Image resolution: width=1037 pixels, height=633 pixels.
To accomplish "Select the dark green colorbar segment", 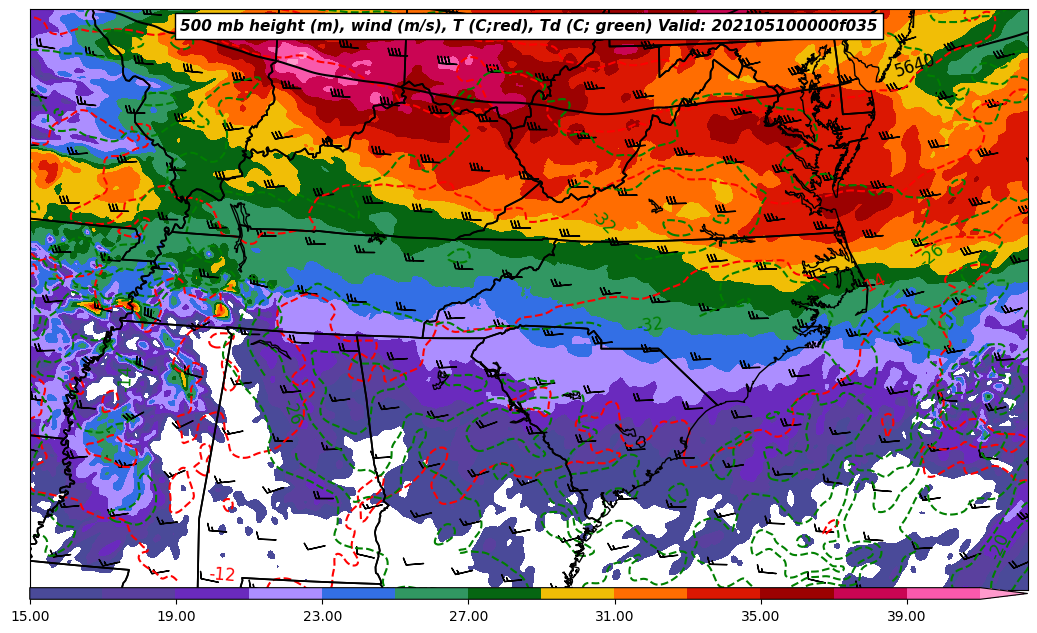I will 504,593.
